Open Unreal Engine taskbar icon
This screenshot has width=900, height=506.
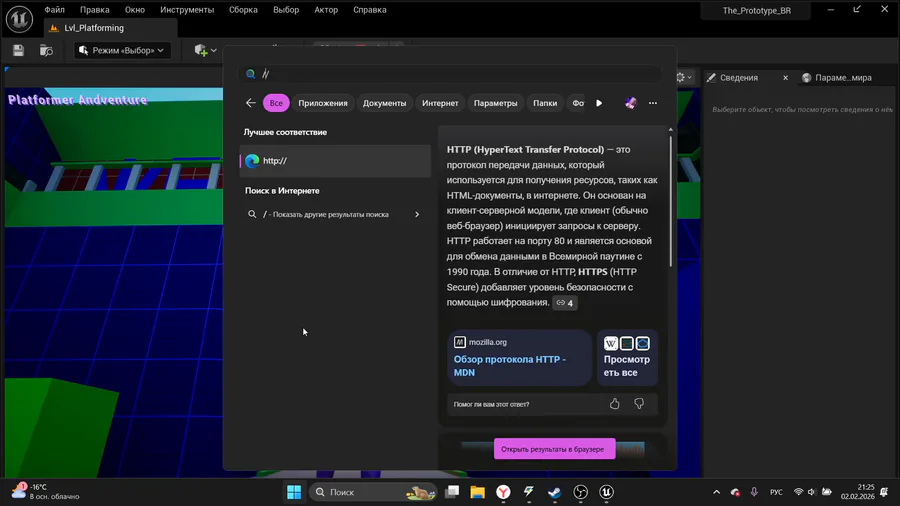(x=607, y=492)
